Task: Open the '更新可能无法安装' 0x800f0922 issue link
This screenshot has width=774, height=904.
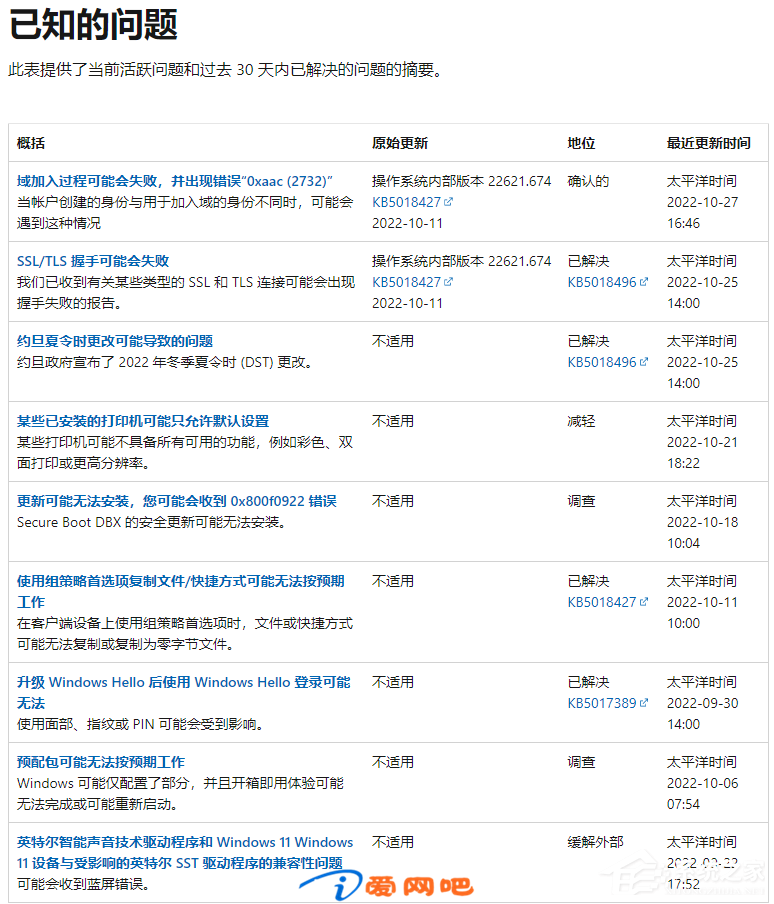Action: click(176, 501)
